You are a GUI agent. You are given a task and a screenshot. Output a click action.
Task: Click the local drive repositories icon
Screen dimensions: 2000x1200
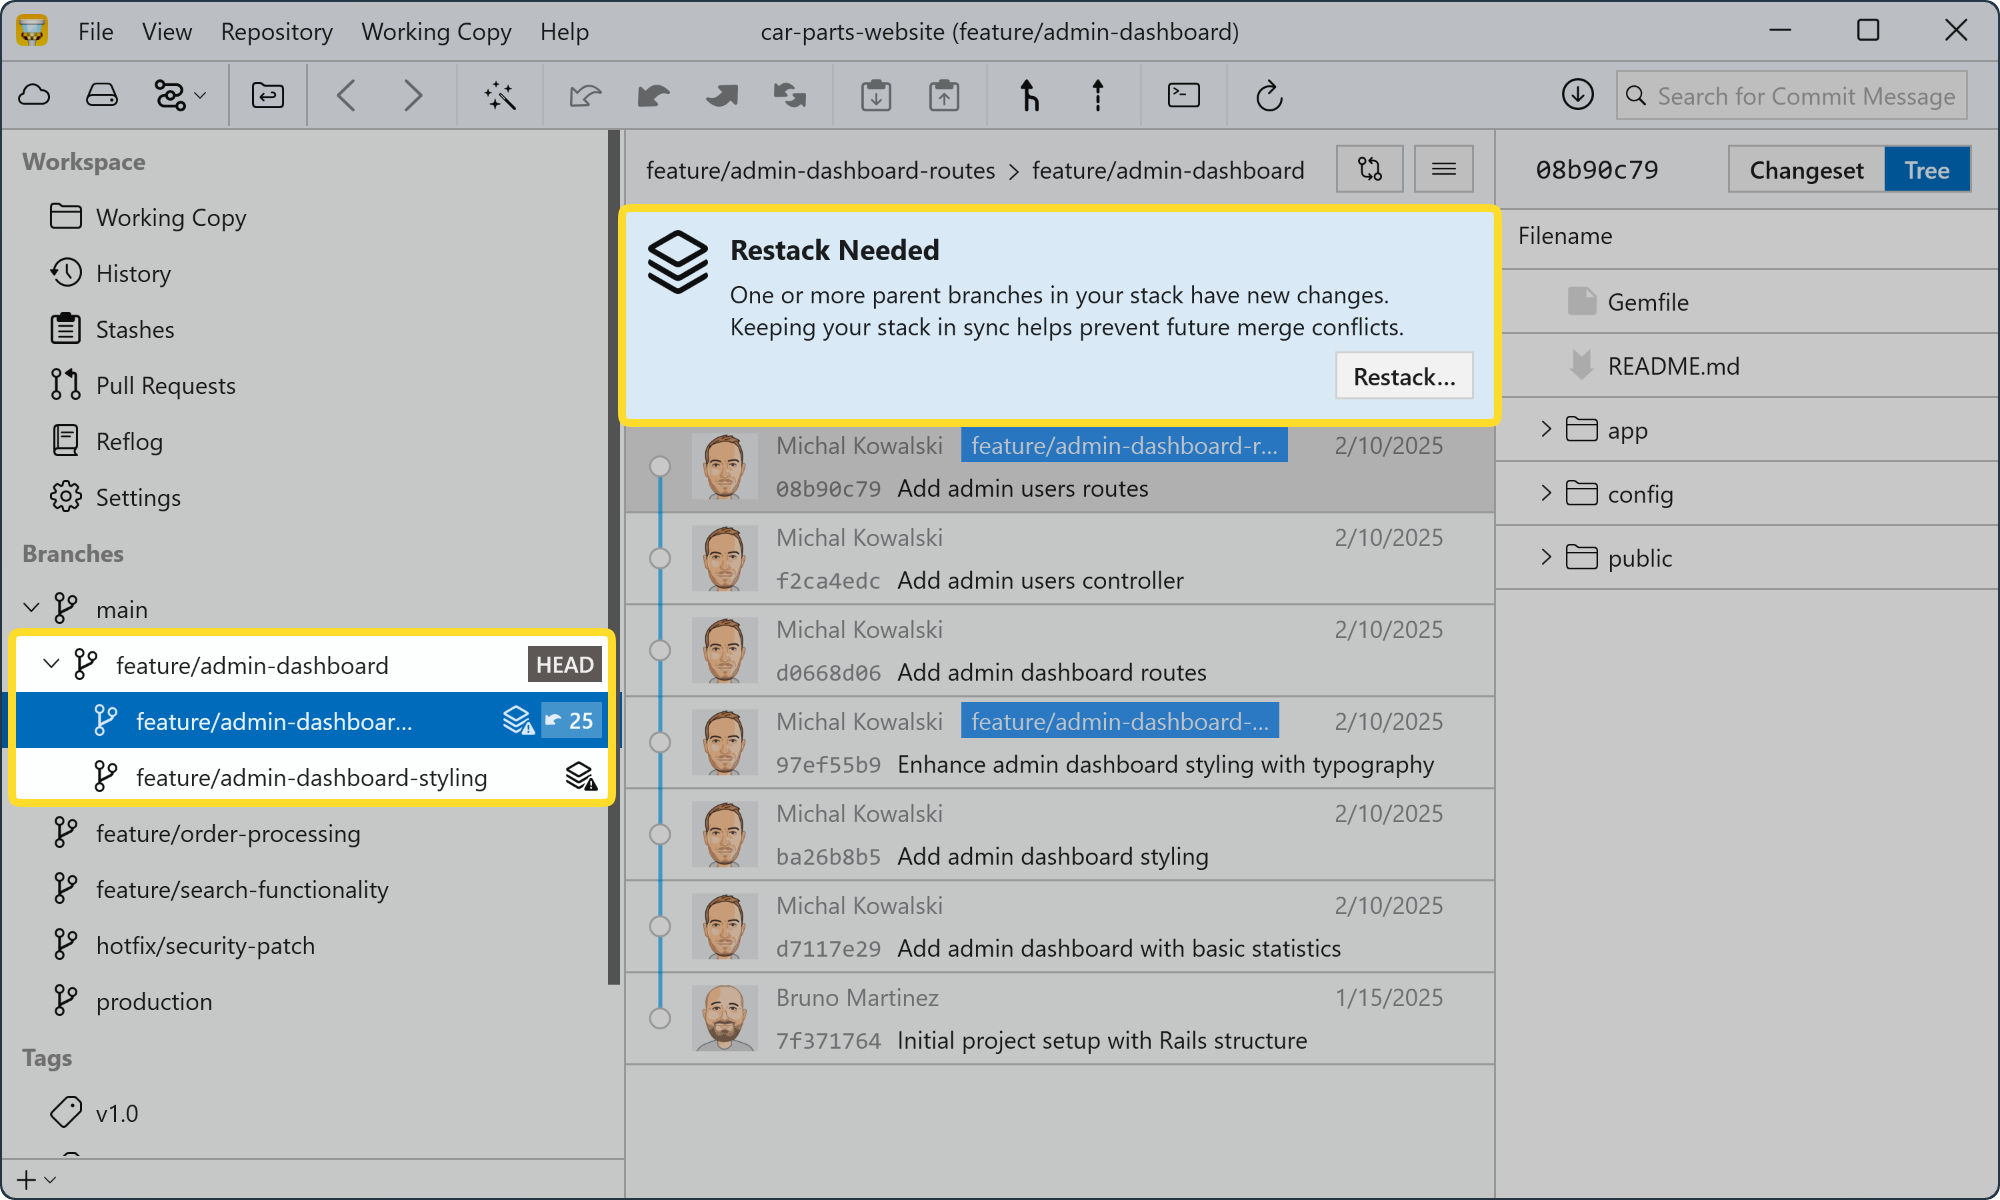point(102,96)
